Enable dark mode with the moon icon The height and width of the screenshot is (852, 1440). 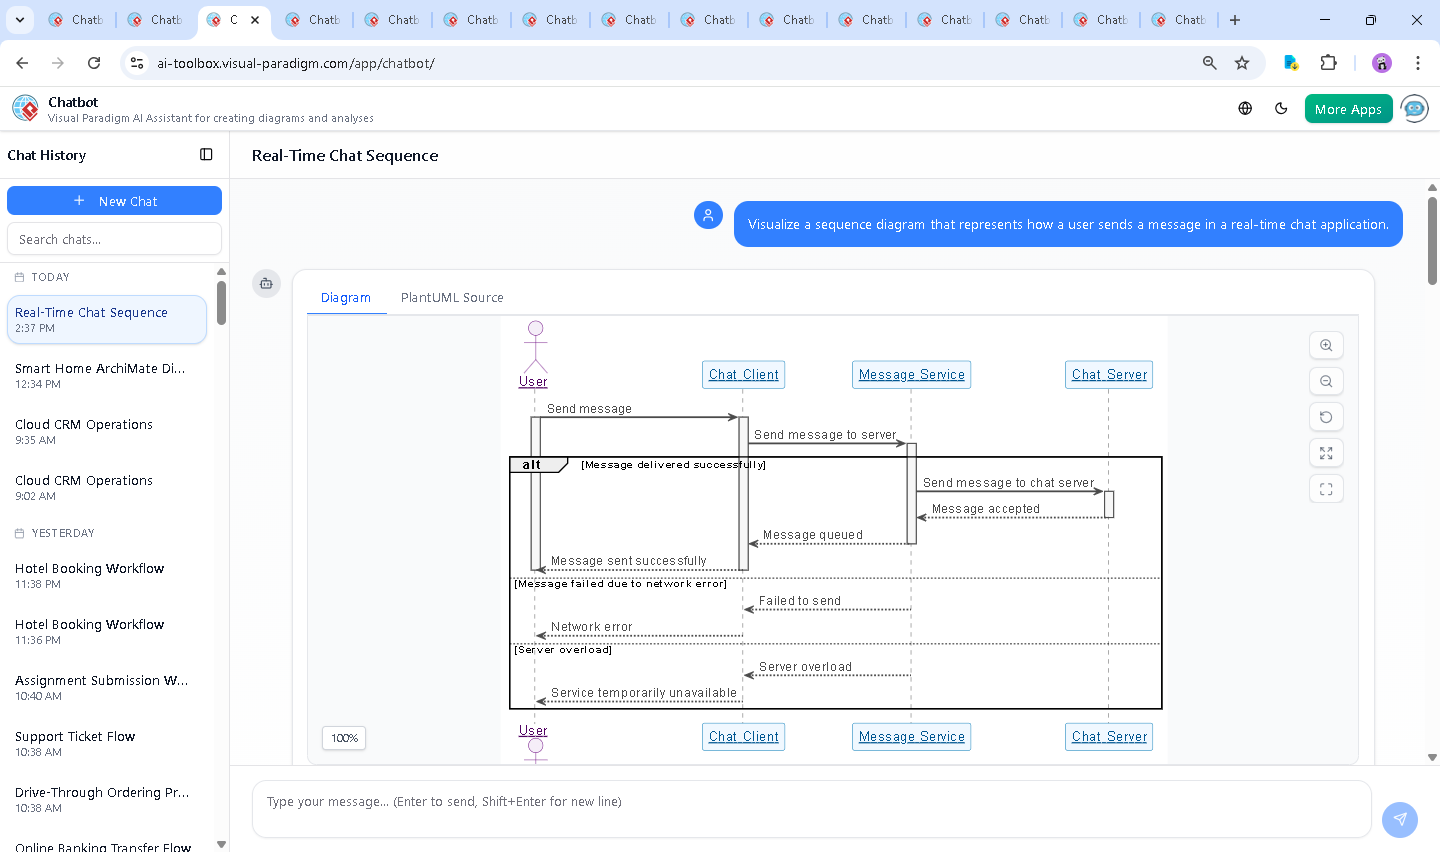[1281, 108]
